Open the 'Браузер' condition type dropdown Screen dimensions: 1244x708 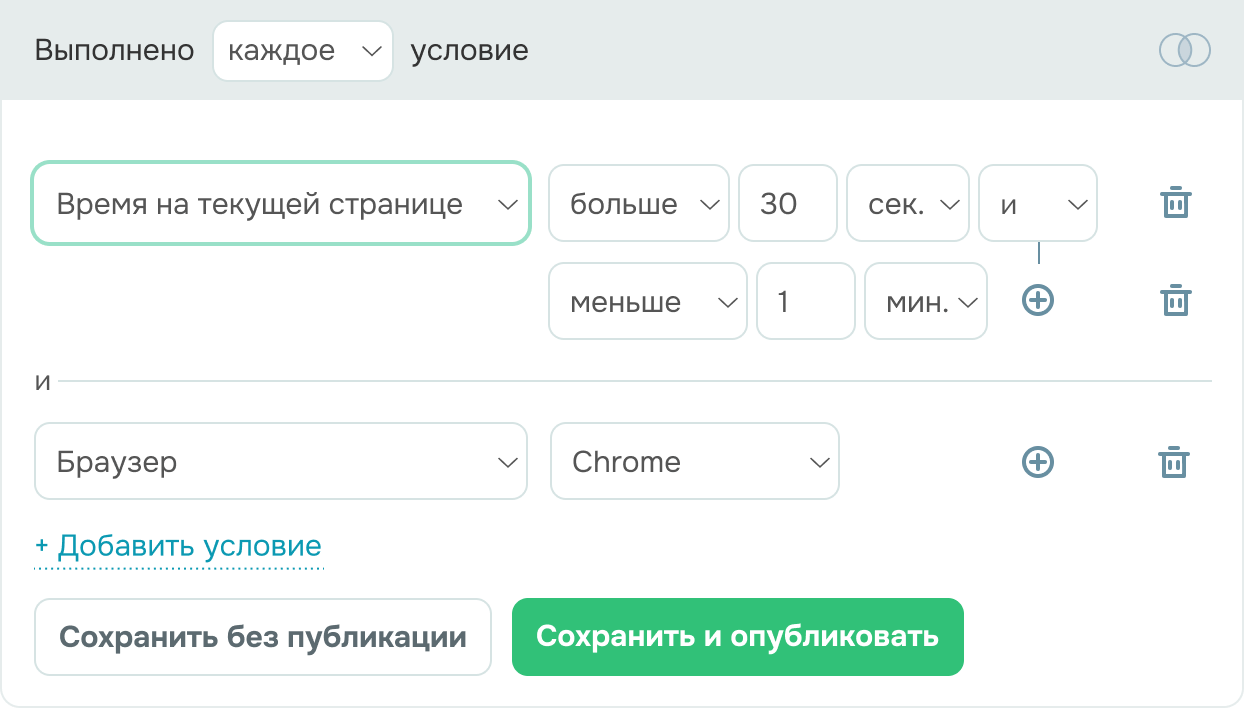(x=281, y=461)
